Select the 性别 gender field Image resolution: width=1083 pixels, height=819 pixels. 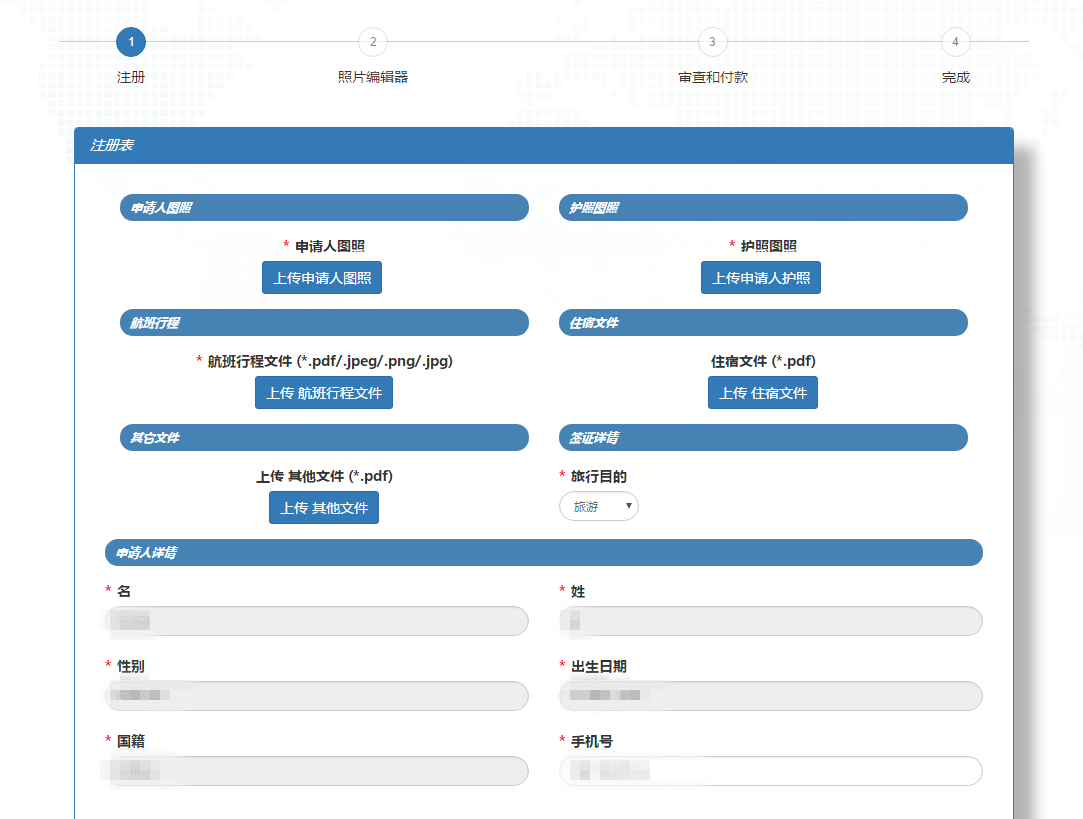(316, 696)
